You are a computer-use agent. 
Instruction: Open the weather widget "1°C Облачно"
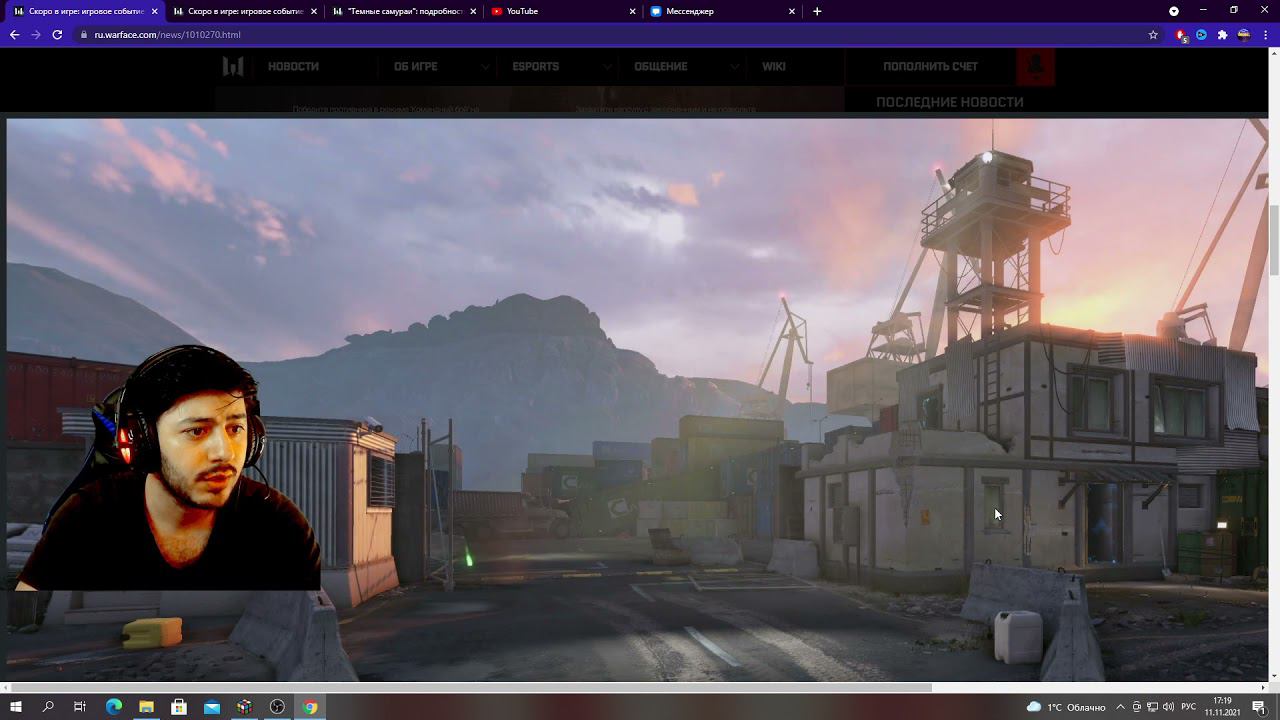point(1066,707)
